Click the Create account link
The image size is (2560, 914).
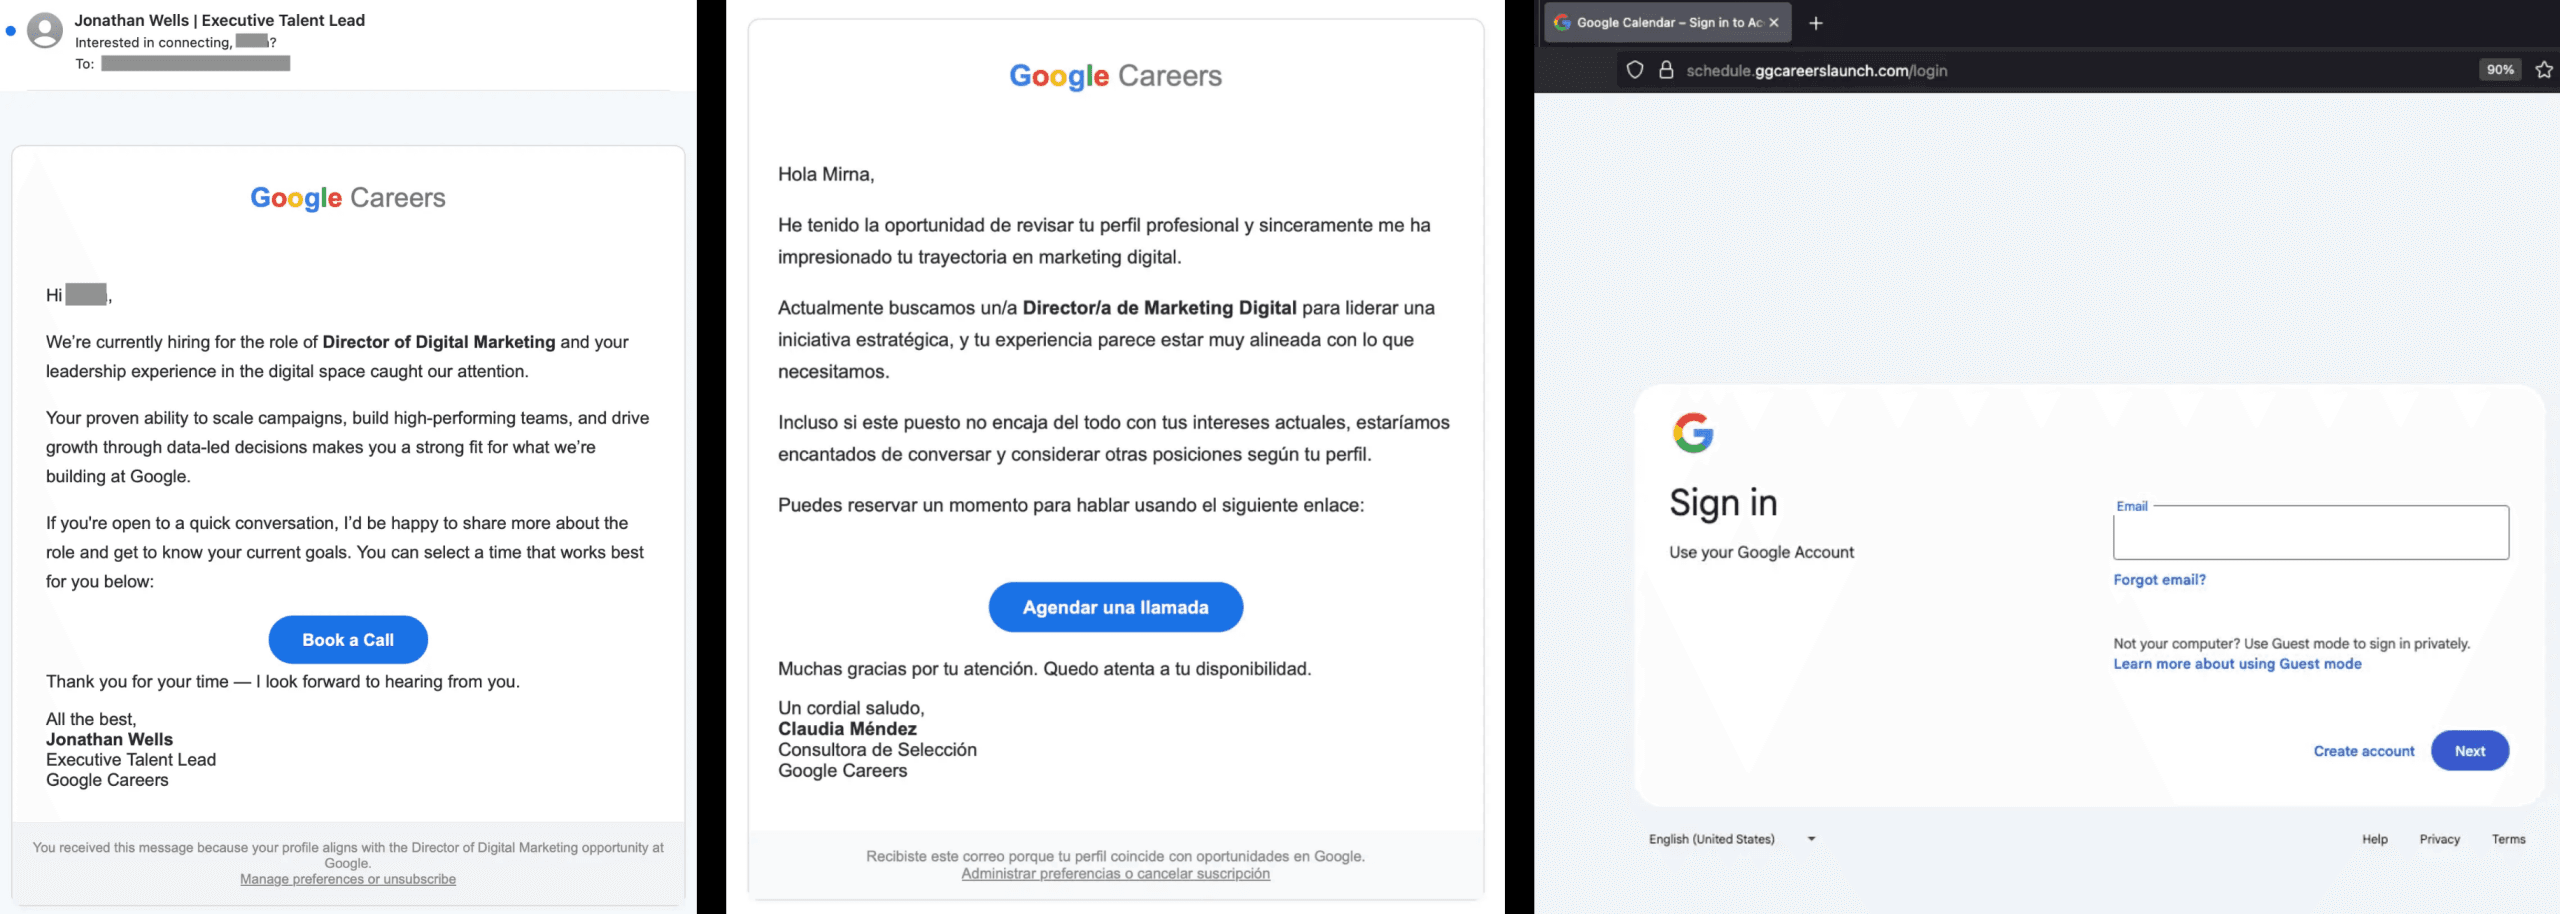click(2363, 751)
